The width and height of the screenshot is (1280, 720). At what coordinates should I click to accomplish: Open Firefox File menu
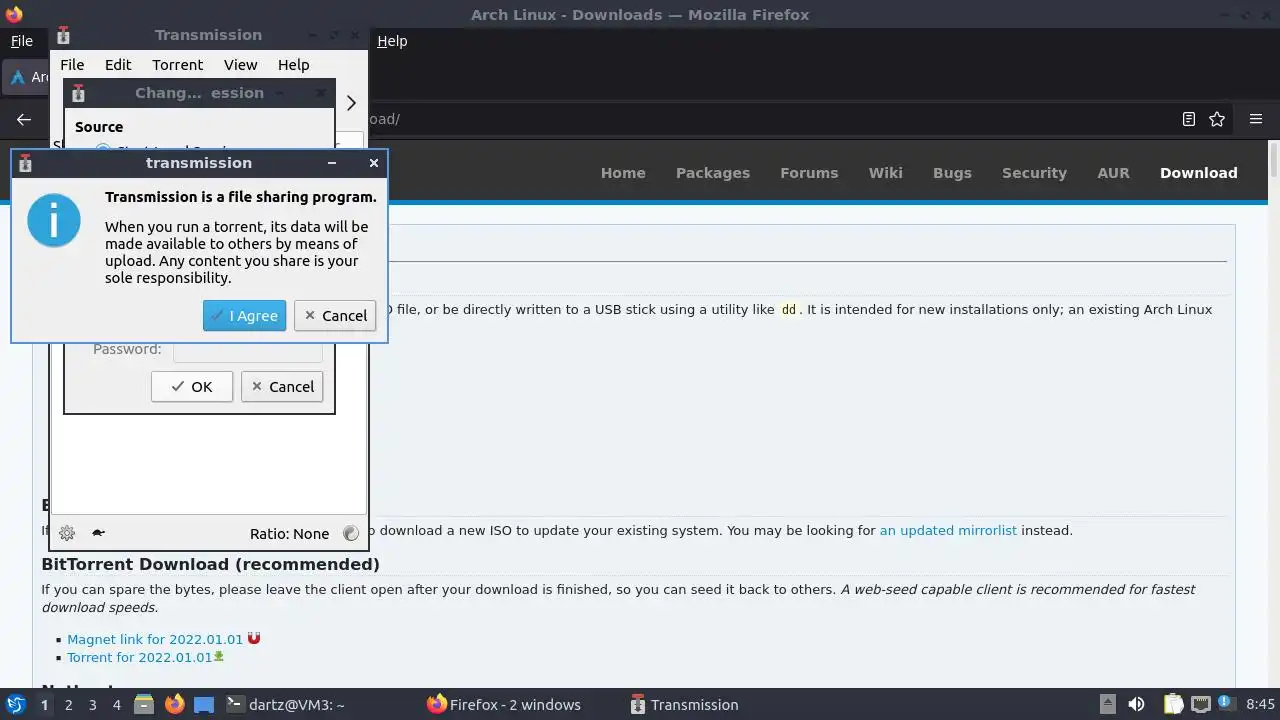tap(21, 41)
